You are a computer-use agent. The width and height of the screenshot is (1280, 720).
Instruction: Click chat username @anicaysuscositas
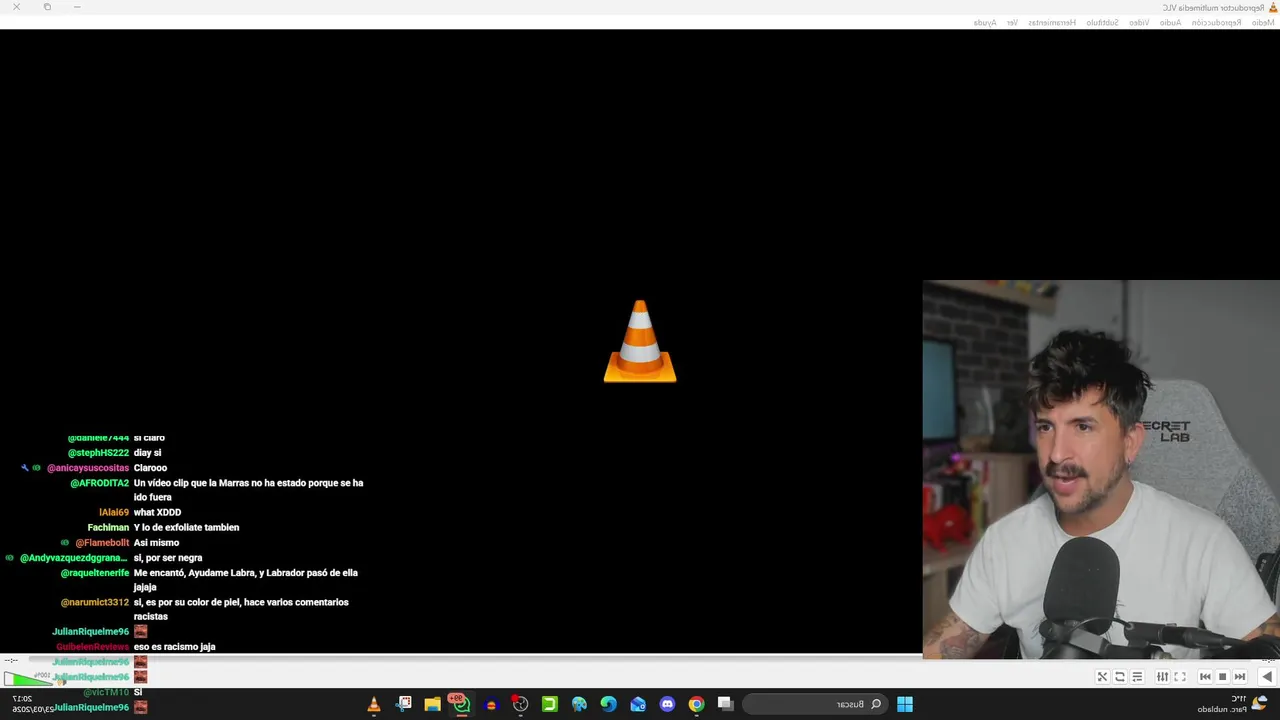88,468
